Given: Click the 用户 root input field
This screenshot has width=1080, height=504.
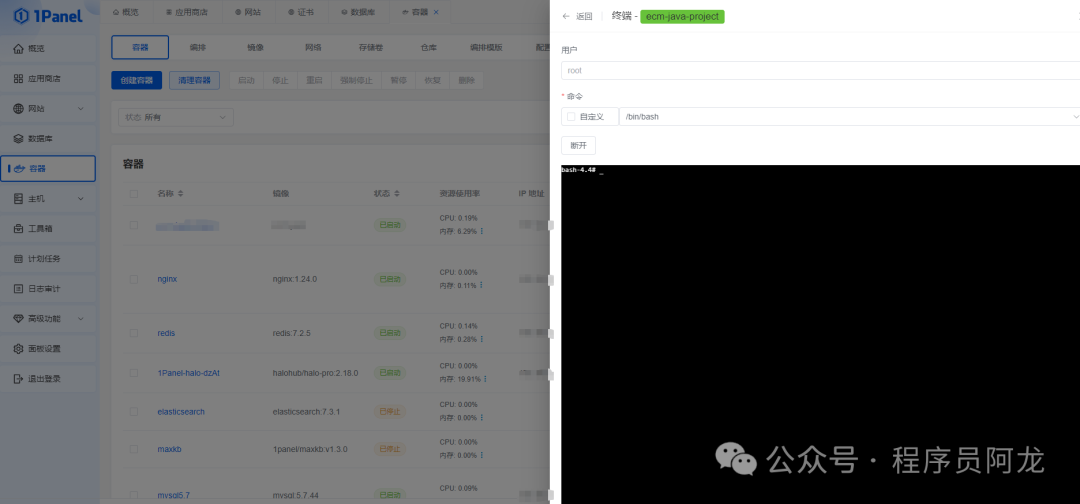Looking at the screenshot, I should [820, 70].
